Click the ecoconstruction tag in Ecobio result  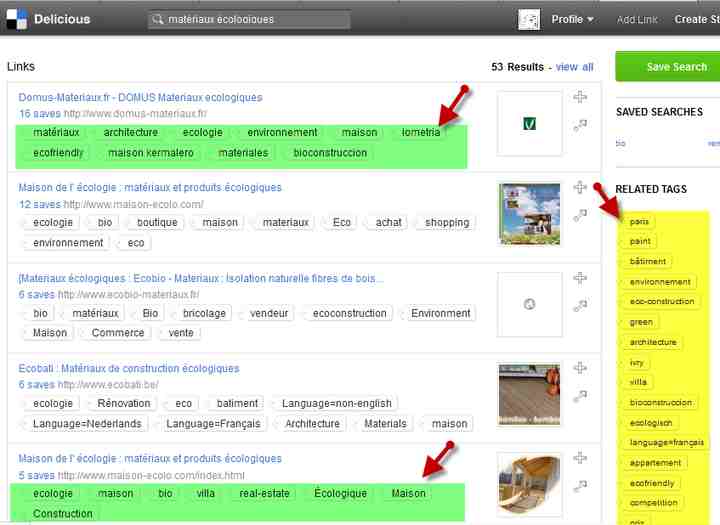coord(349,313)
